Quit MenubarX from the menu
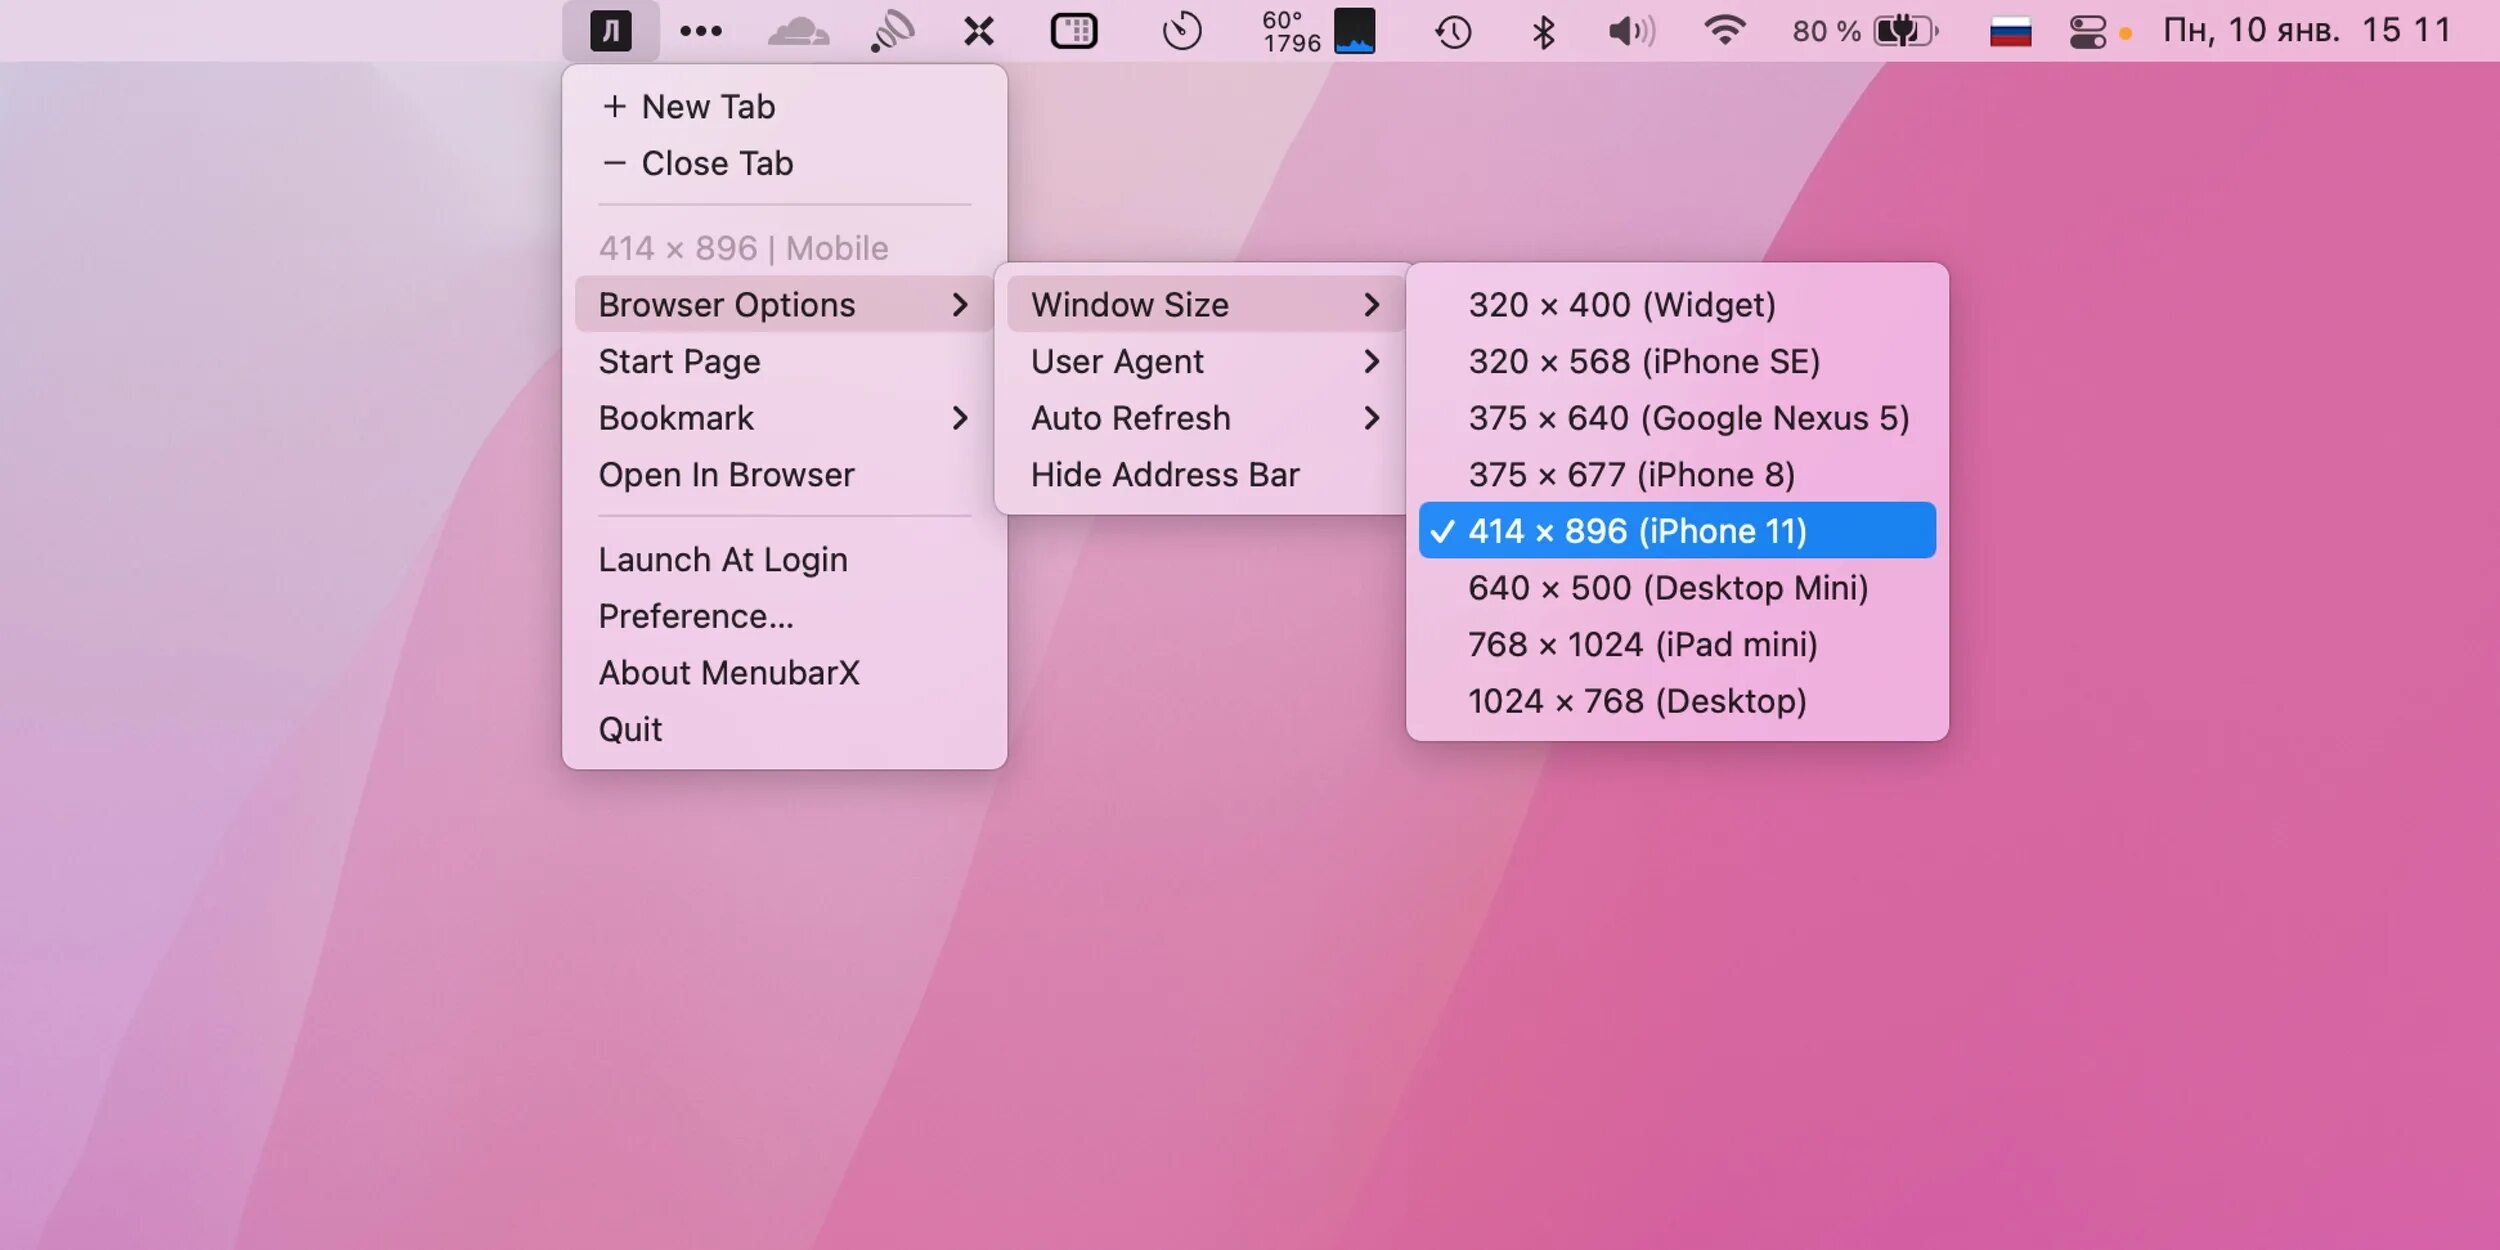 (x=630, y=729)
